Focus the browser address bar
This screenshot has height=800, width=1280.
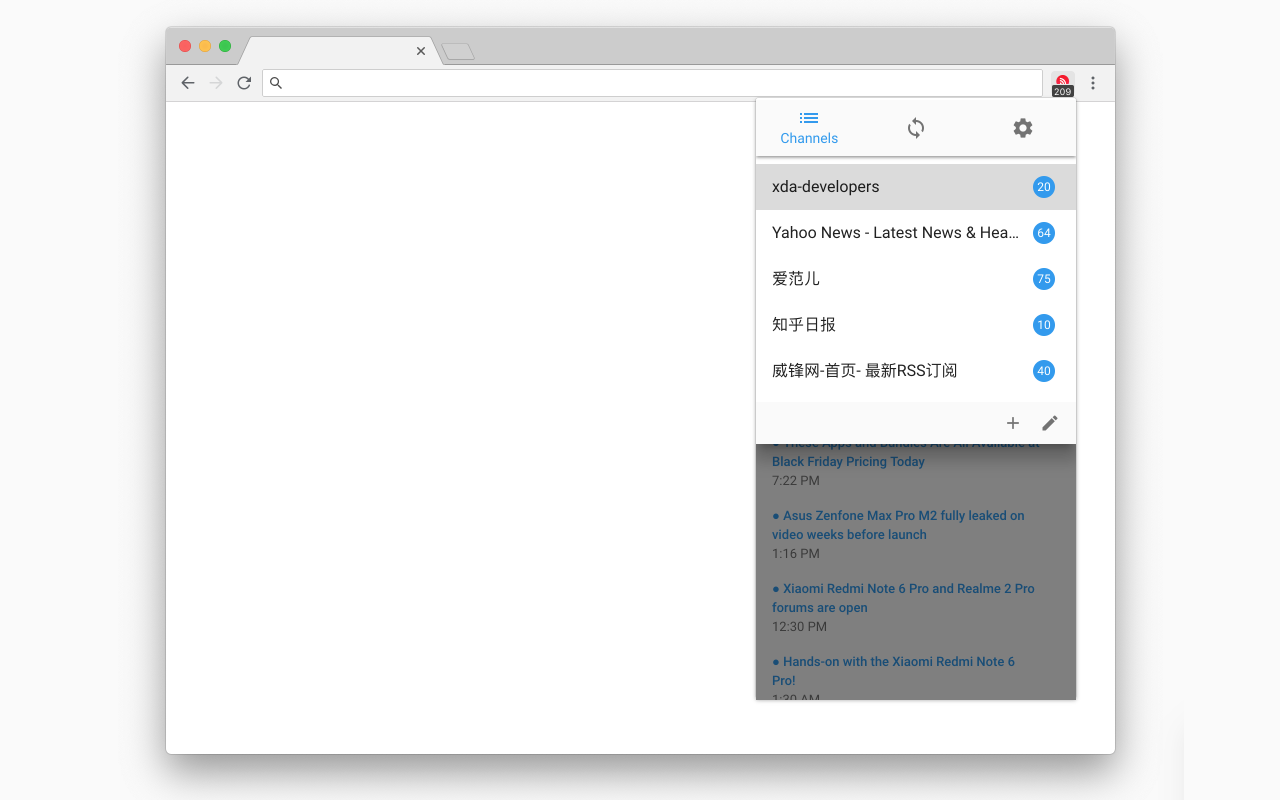click(652, 83)
